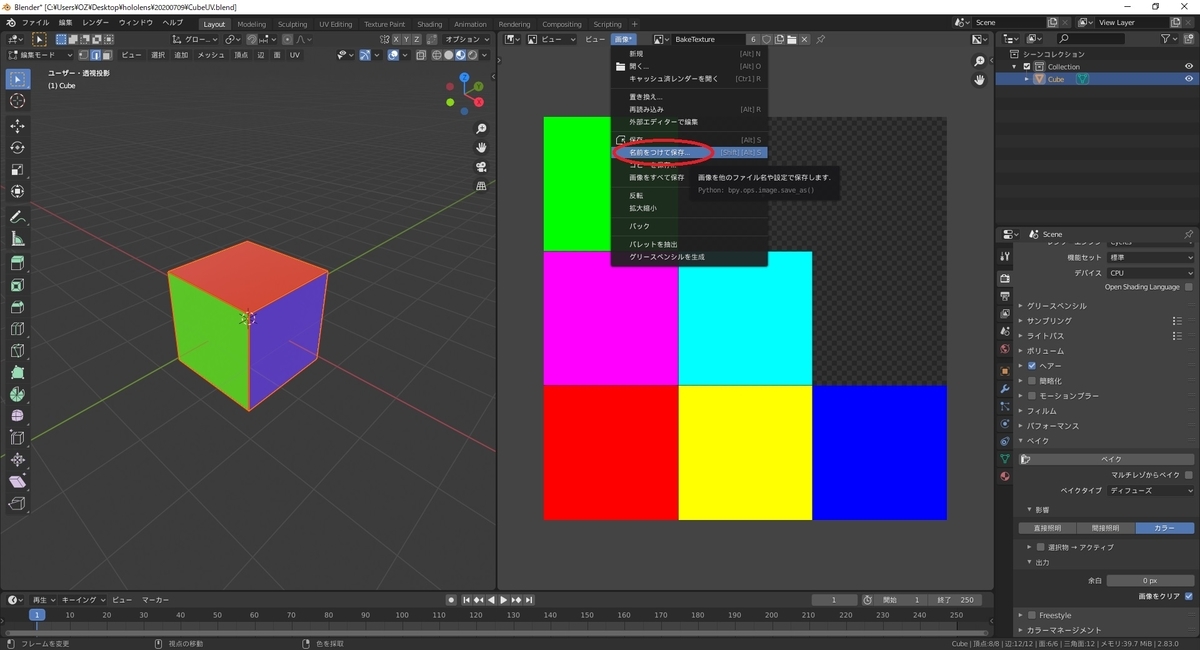Click the 3D viewport pan hand icon
This screenshot has height=650, width=1200.
(481, 147)
